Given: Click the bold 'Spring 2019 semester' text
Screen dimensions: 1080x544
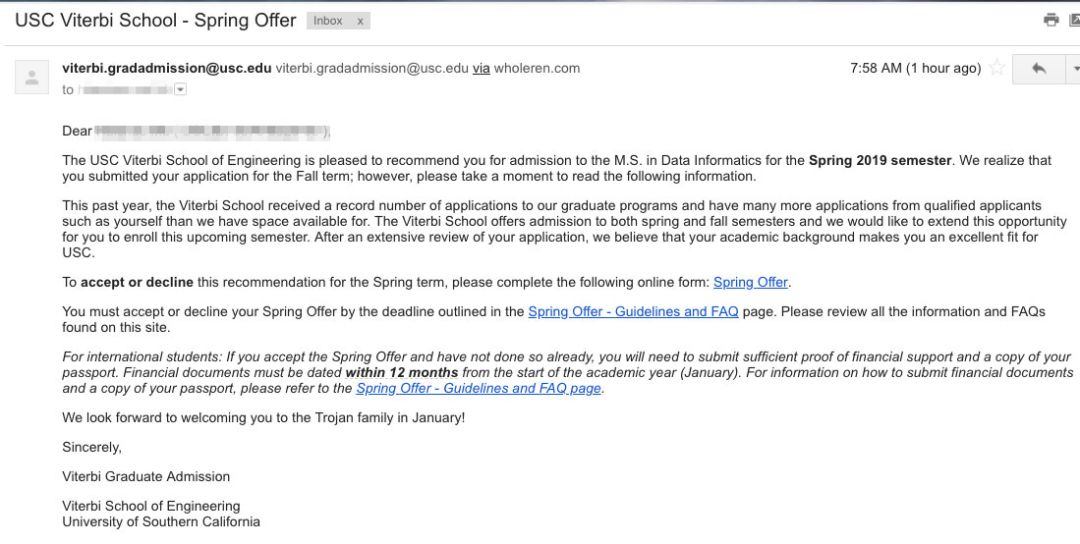Looking at the screenshot, I should [x=880, y=160].
